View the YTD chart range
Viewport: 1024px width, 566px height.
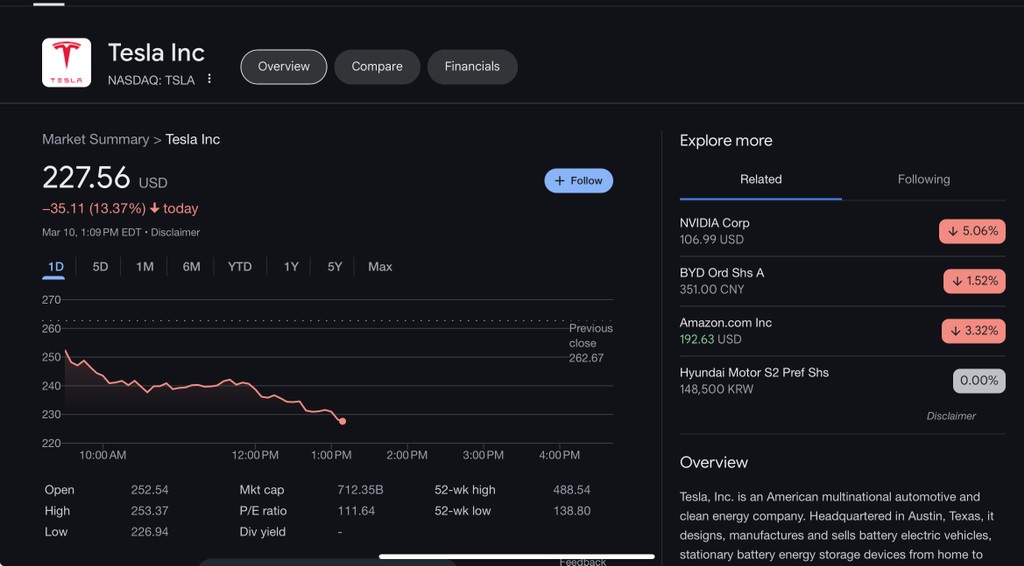point(240,267)
